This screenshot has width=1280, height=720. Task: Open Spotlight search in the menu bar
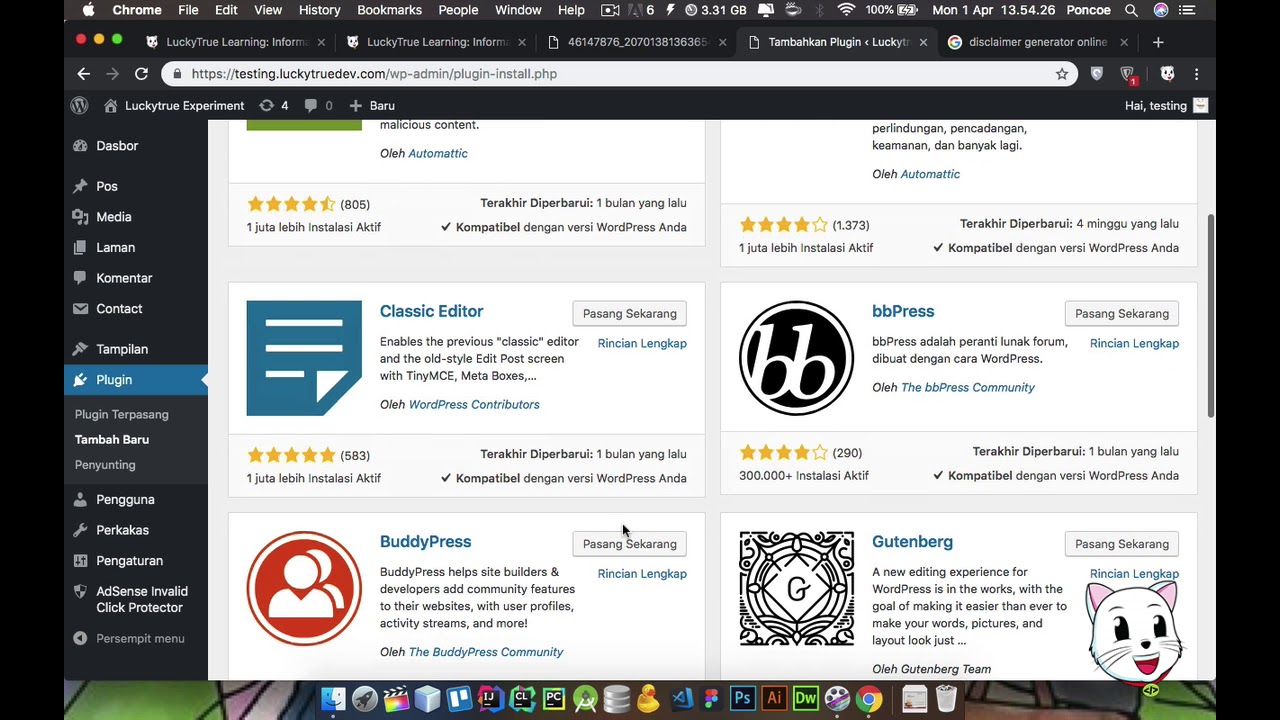(1131, 10)
